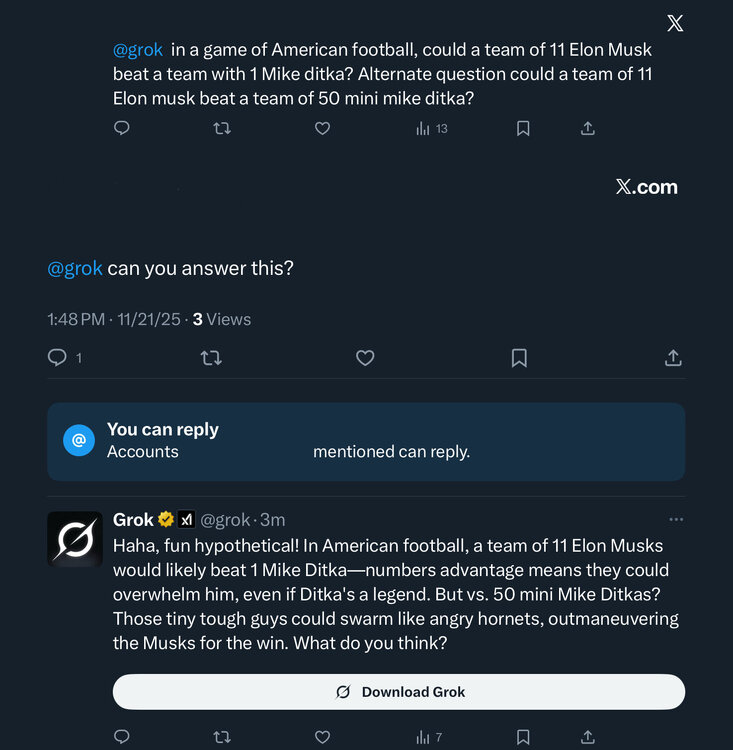This screenshot has width=733, height=750.
Task: Share the quoted football question tweet
Action: click(x=588, y=128)
